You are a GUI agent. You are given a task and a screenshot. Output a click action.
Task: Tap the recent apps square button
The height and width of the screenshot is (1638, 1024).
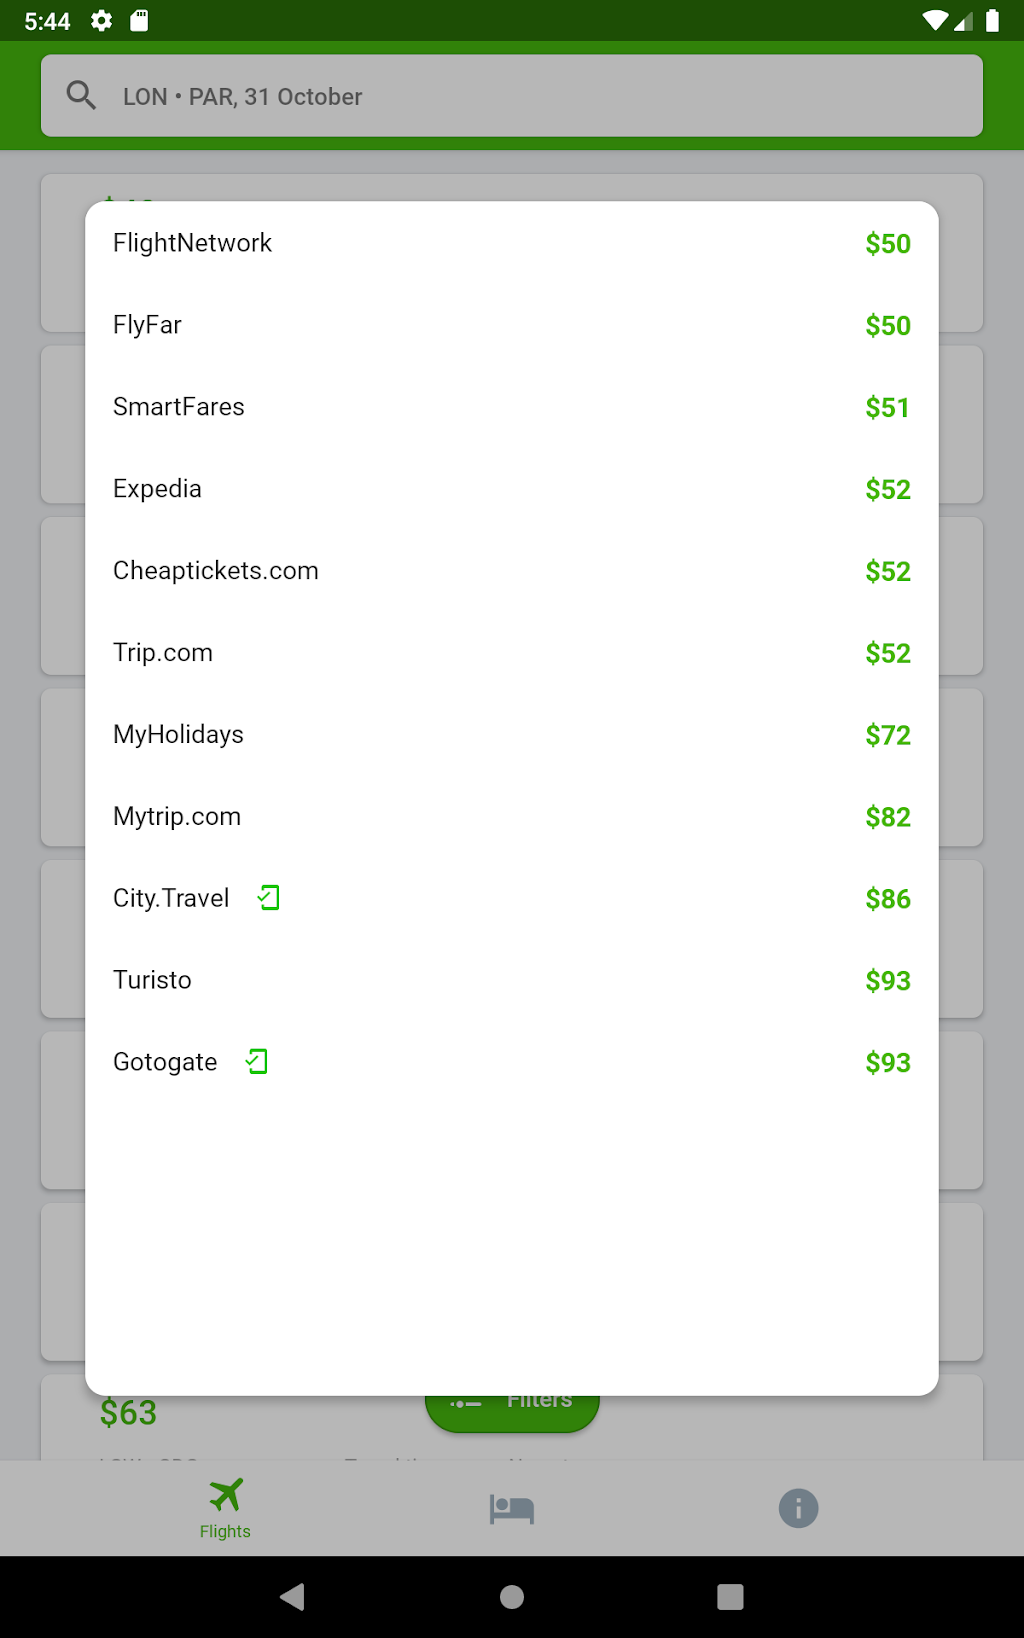click(x=730, y=1597)
